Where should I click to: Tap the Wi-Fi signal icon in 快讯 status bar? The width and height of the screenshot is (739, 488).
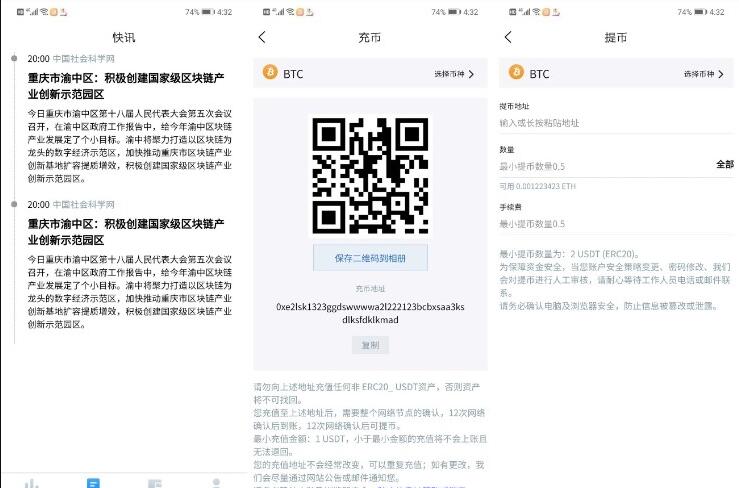44,12
